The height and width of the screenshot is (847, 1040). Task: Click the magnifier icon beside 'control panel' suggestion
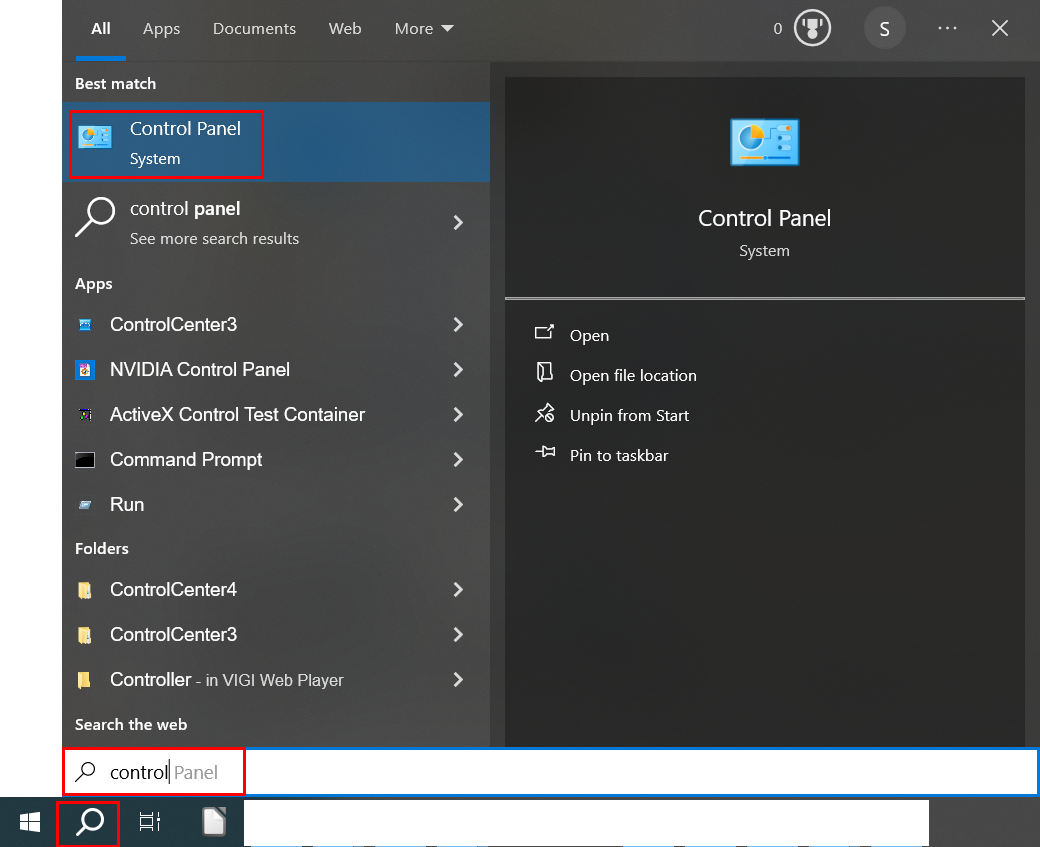(95, 216)
